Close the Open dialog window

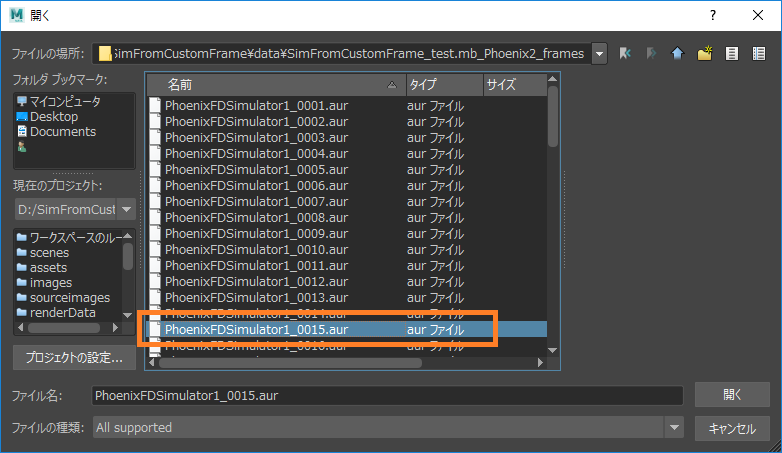click(758, 15)
